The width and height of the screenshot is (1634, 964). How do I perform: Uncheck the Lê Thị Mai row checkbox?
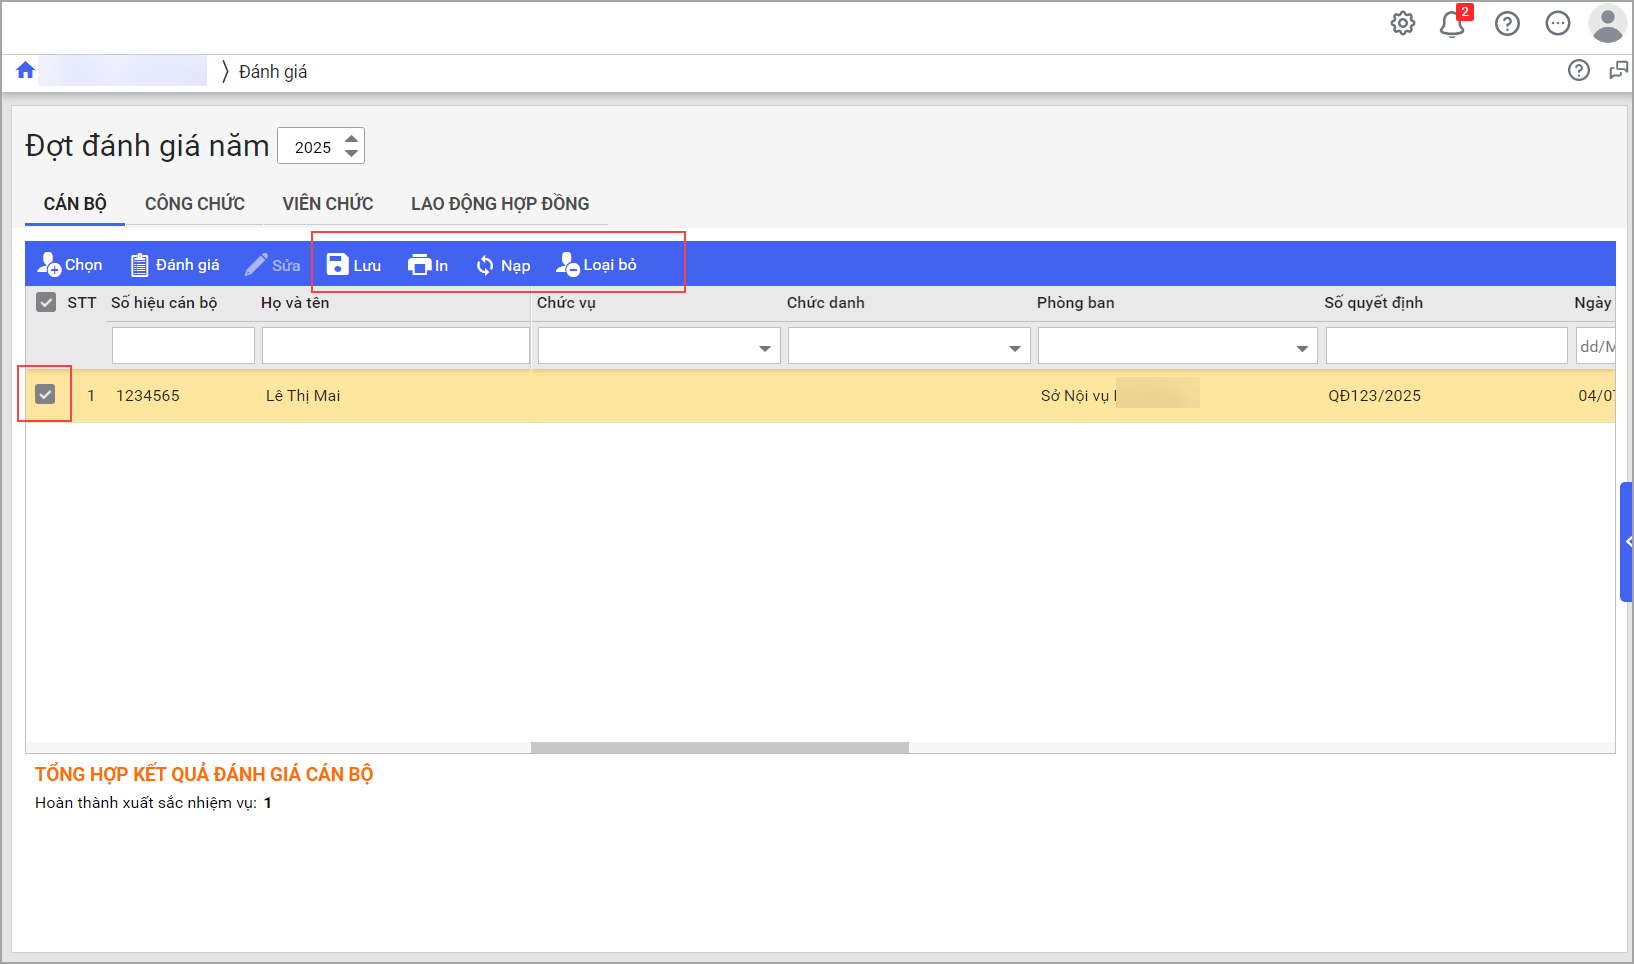pos(45,394)
